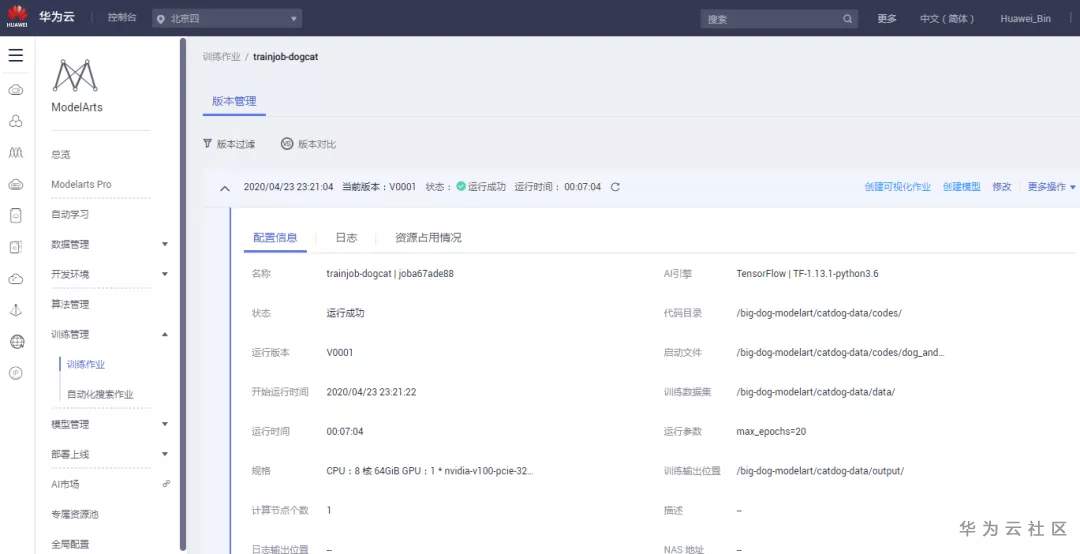Screen dimensions: 1080x554
Task: Click the globe sidebar icon
Action: point(17,342)
